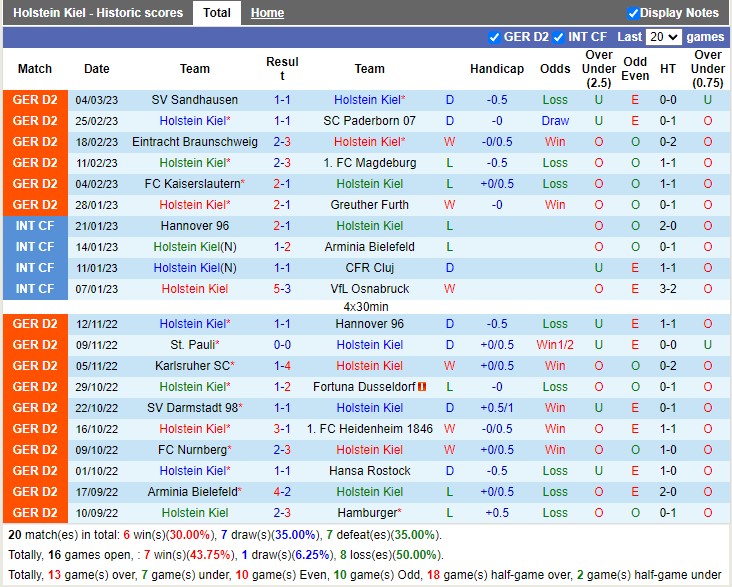Open the 1-4 result at Karlsruher SC

point(282,366)
